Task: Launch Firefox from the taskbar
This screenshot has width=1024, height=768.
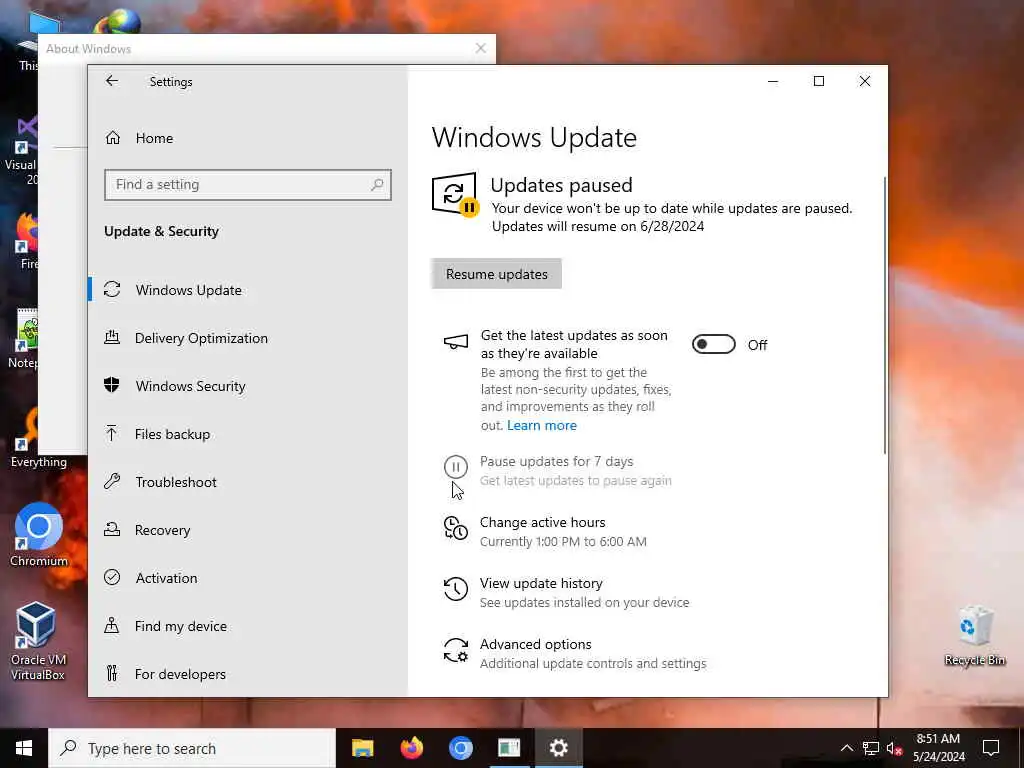Action: [411, 748]
